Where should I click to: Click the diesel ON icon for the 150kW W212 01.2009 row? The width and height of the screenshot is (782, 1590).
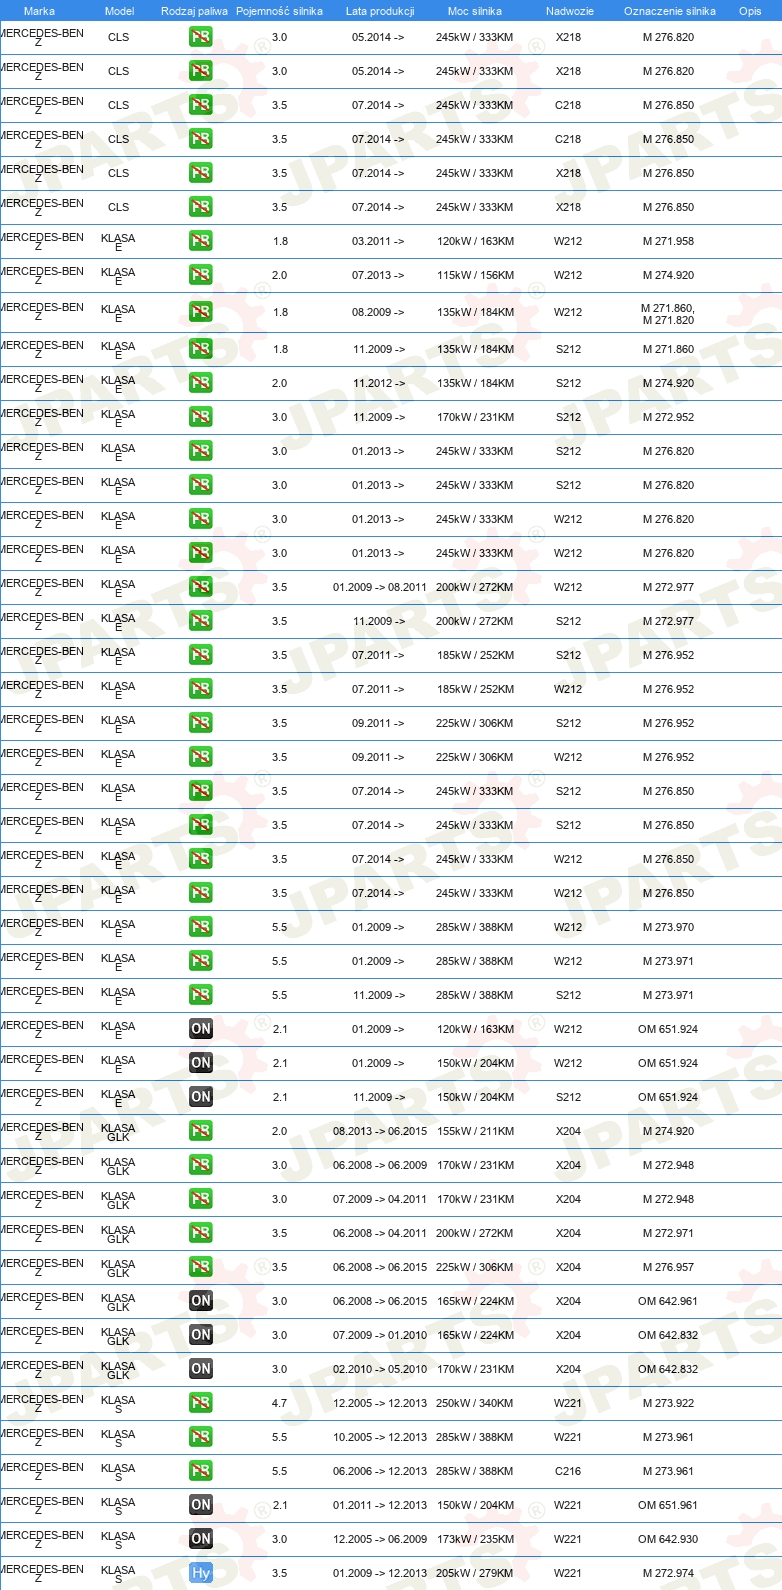(201, 1063)
